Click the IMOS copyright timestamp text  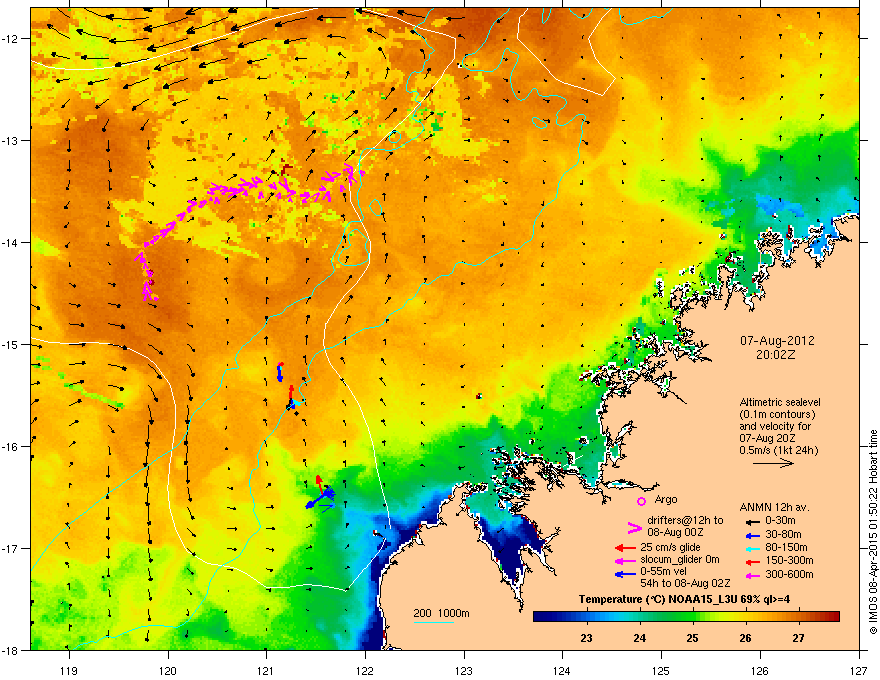873,532
